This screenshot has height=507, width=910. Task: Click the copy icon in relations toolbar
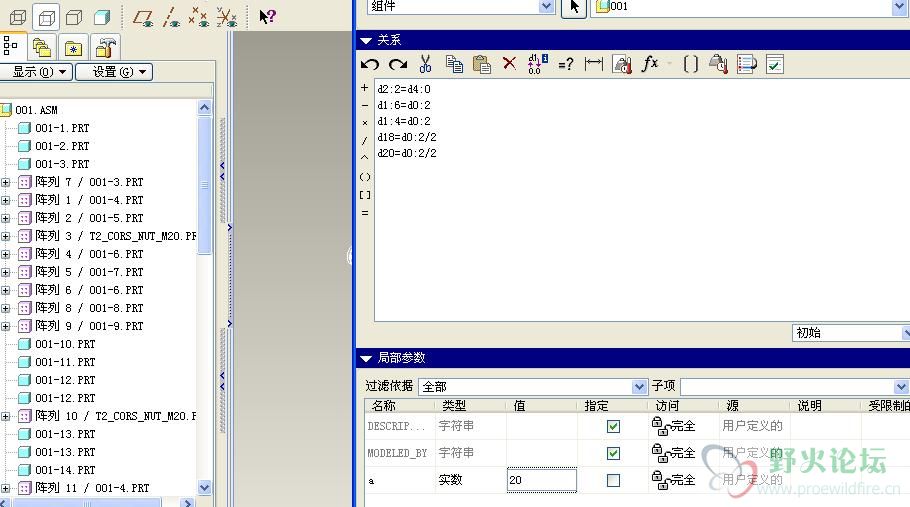point(454,64)
